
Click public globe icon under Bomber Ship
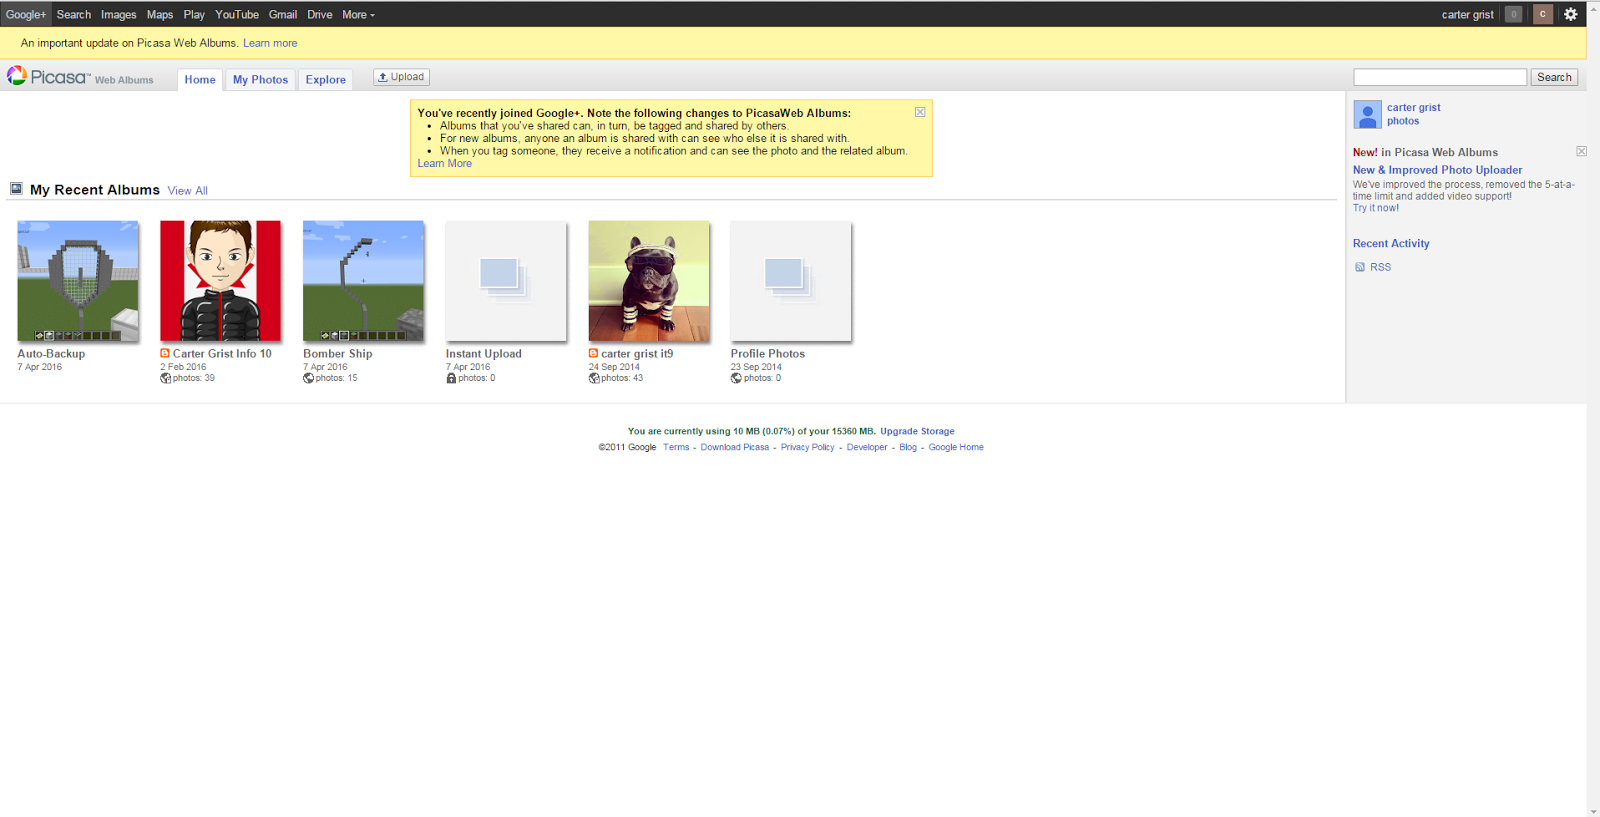point(308,378)
